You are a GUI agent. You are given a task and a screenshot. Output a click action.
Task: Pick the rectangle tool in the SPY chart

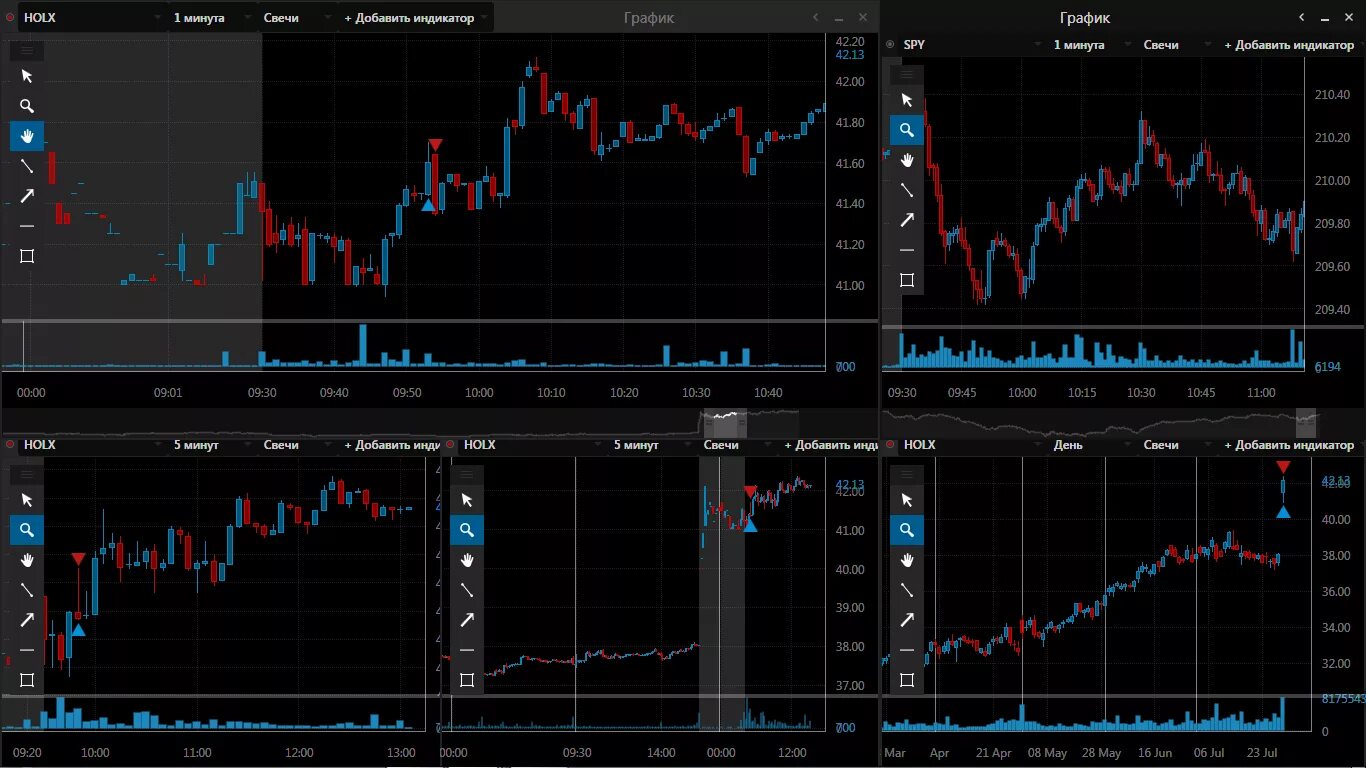tap(907, 280)
